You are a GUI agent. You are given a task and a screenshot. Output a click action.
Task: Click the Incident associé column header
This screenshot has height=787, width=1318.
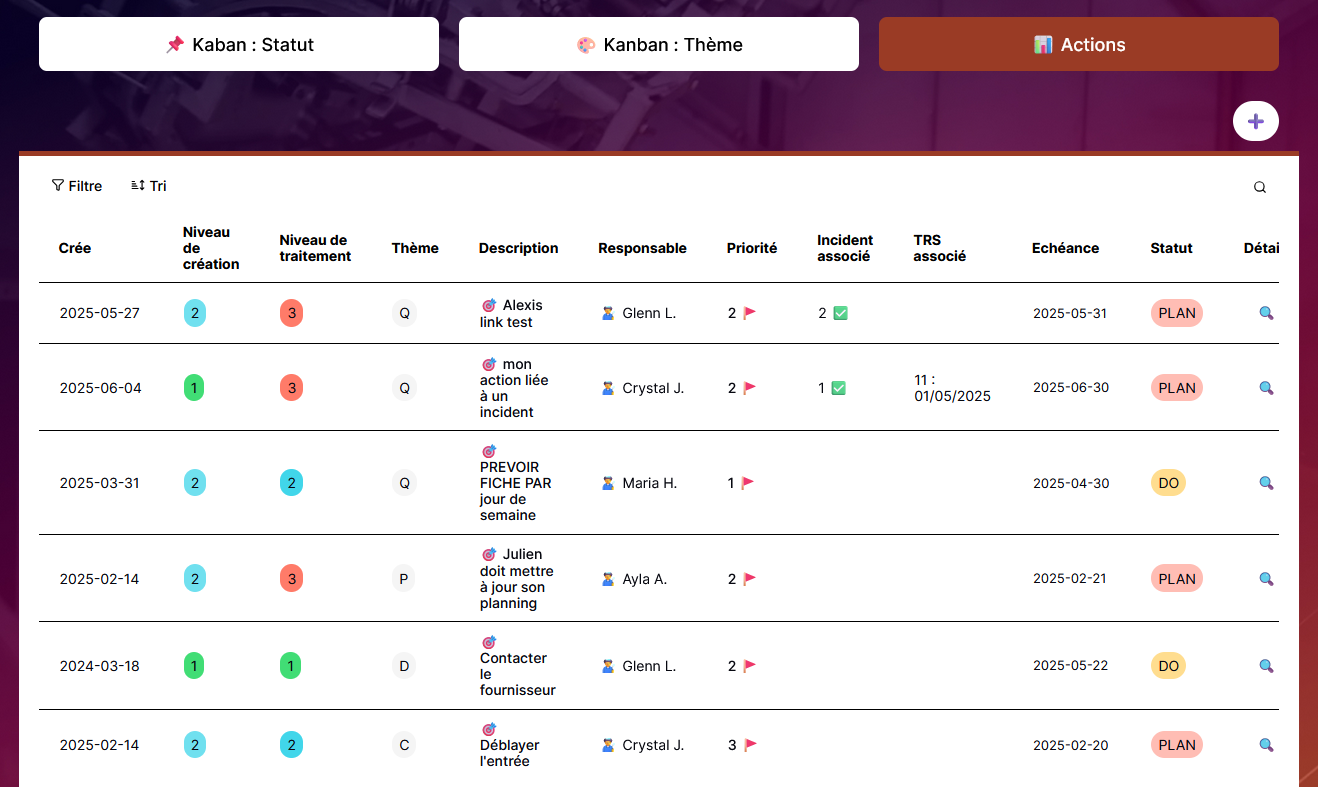845,248
